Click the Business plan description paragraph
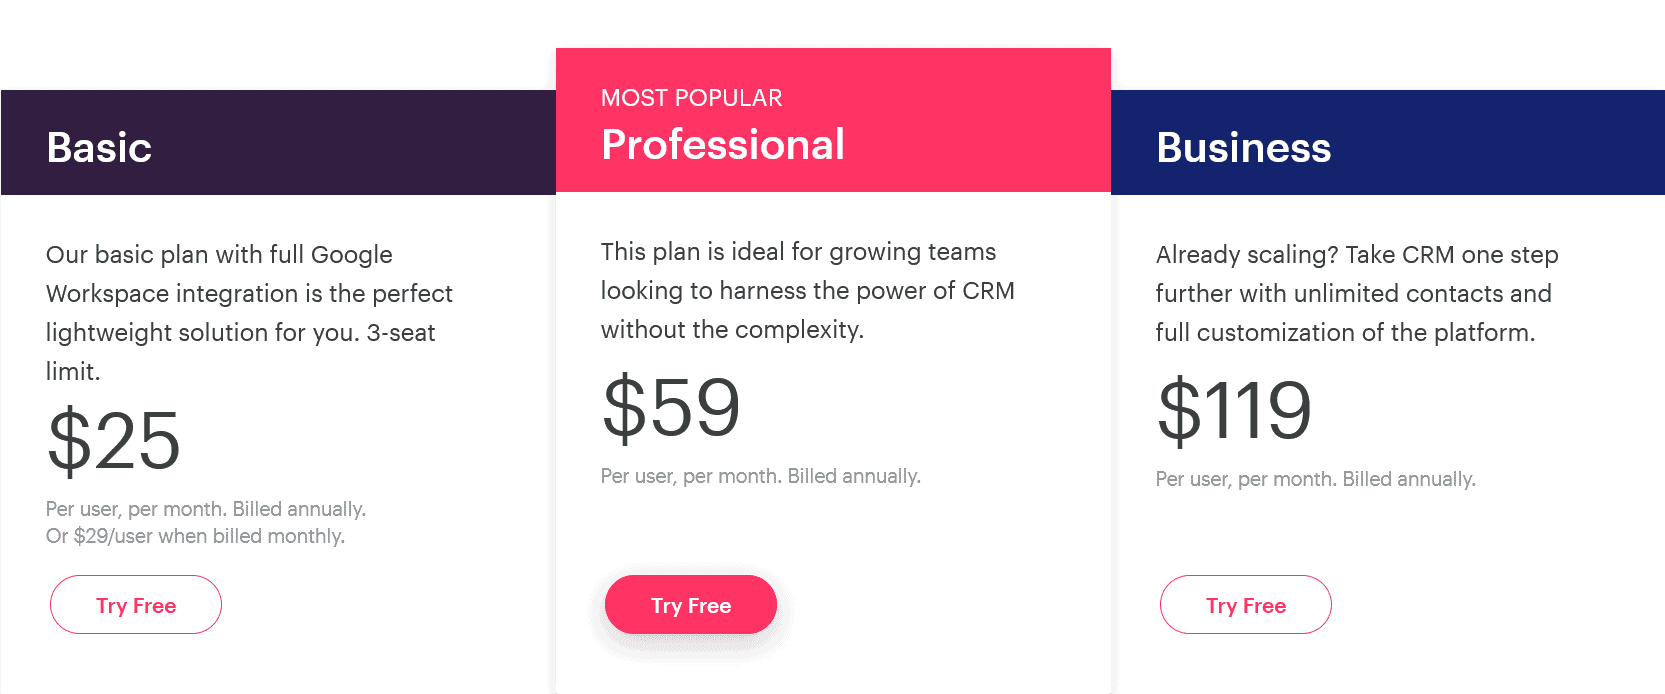Screen dimensions: 1665x694 [1353, 293]
